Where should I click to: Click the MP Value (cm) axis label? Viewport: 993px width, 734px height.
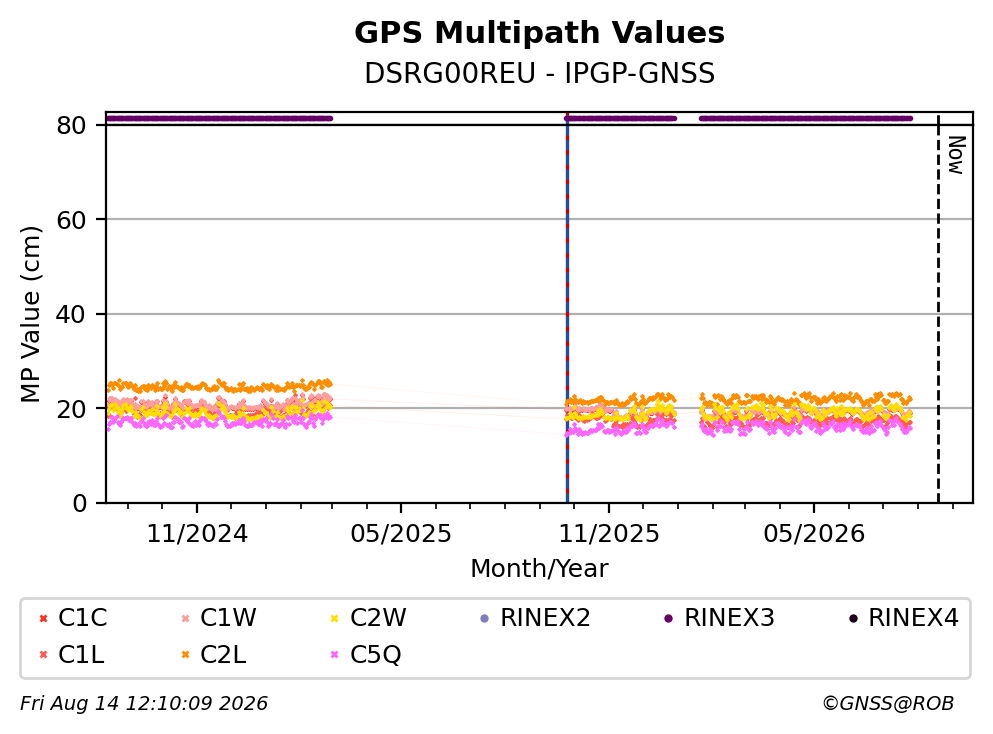pyautogui.click(x=30, y=314)
